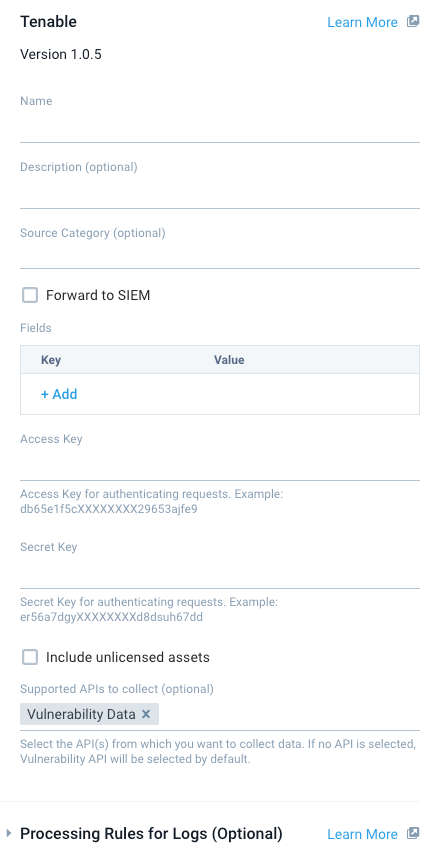Select the Source Category (optional) field
The image size is (432, 857).
[x=220, y=255]
